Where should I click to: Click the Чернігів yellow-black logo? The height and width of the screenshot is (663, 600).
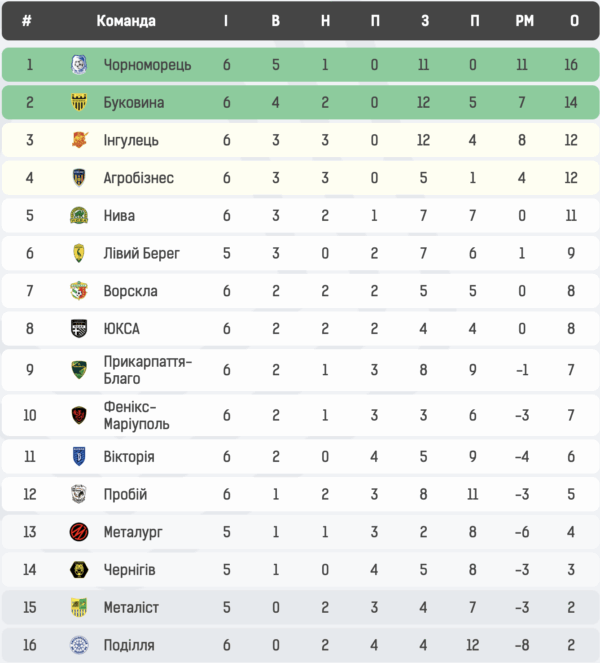pos(79,569)
